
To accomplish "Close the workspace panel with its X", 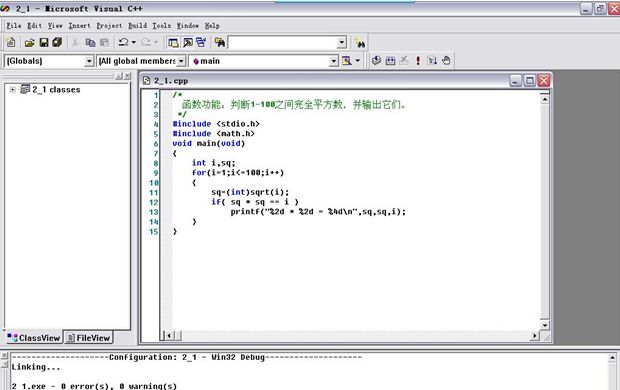I will 127,76.
